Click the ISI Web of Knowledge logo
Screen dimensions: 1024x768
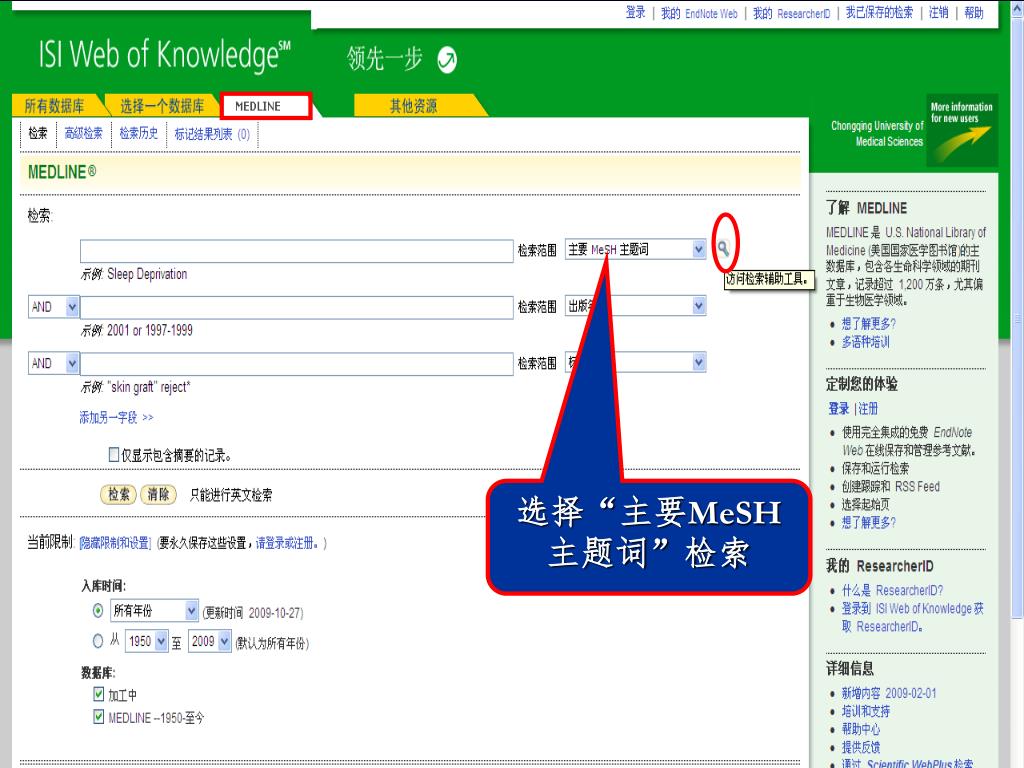(165, 55)
